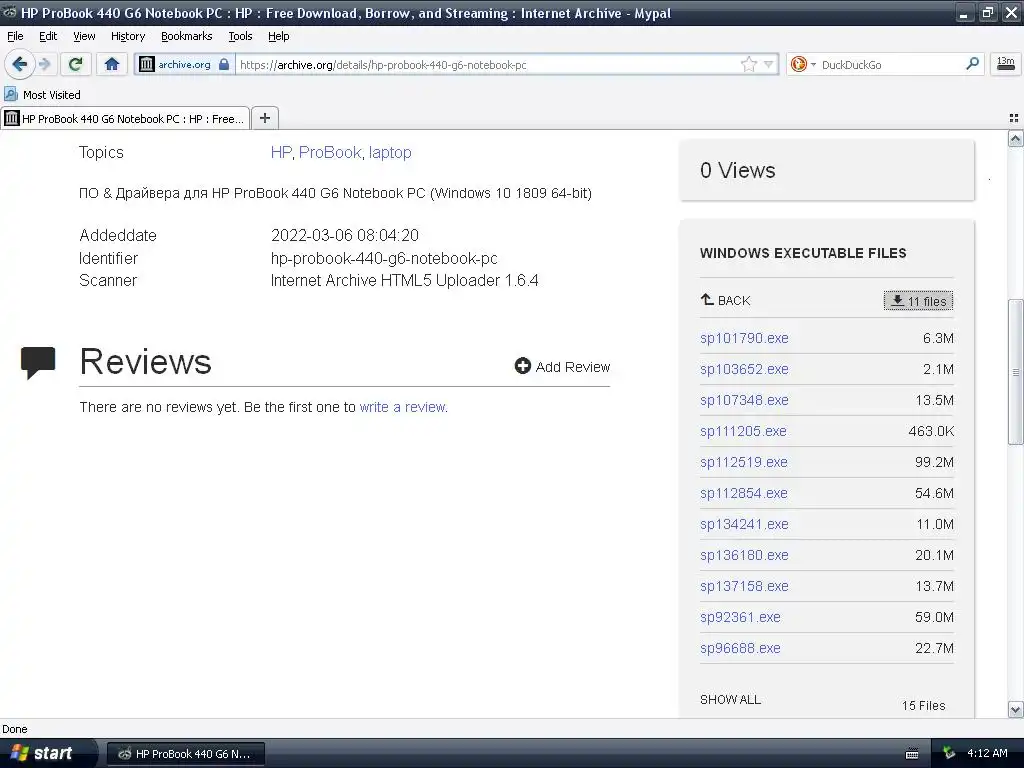
Task: Open a new tab with the plus button
Action: tap(264, 118)
